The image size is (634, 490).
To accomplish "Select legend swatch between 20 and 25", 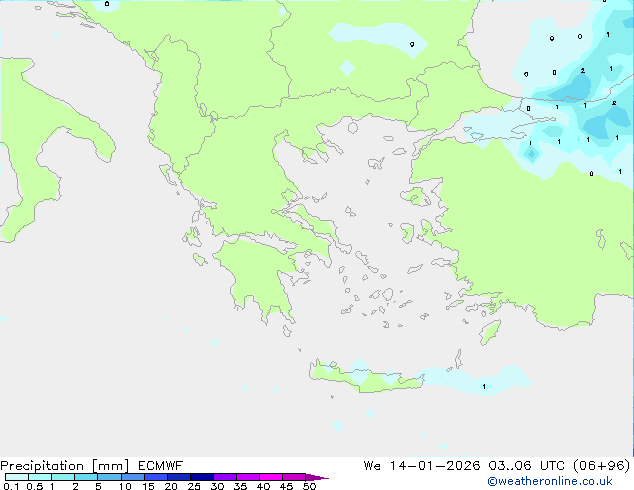I will tap(178, 477).
